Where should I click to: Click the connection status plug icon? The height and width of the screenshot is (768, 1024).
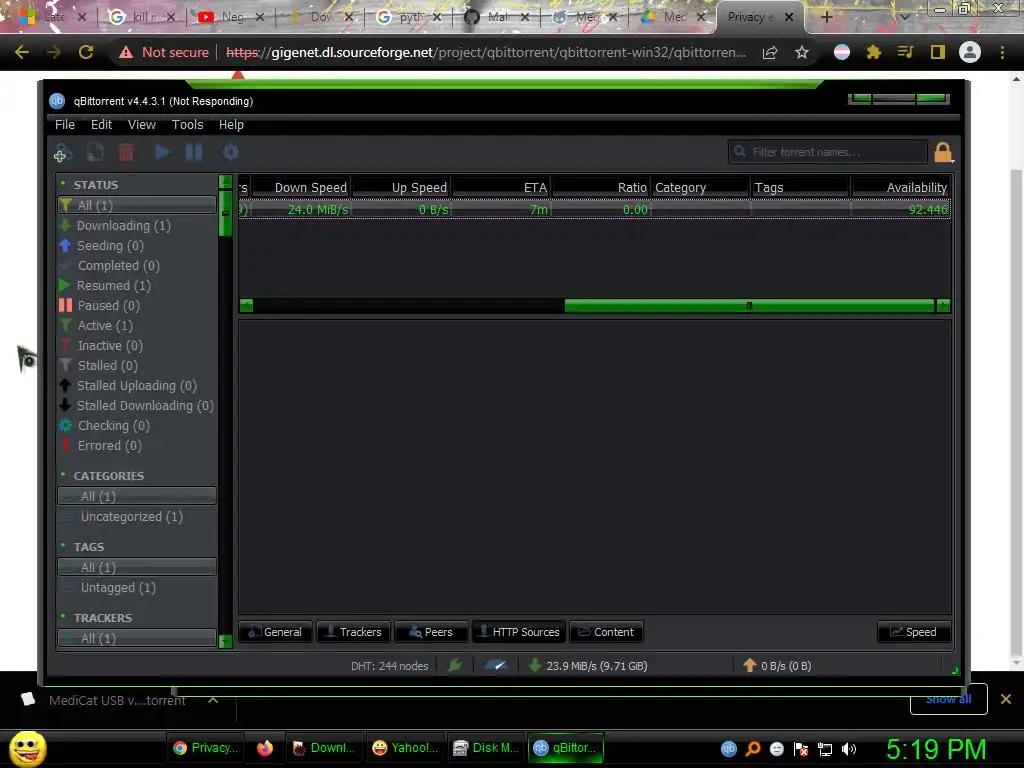(x=455, y=665)
